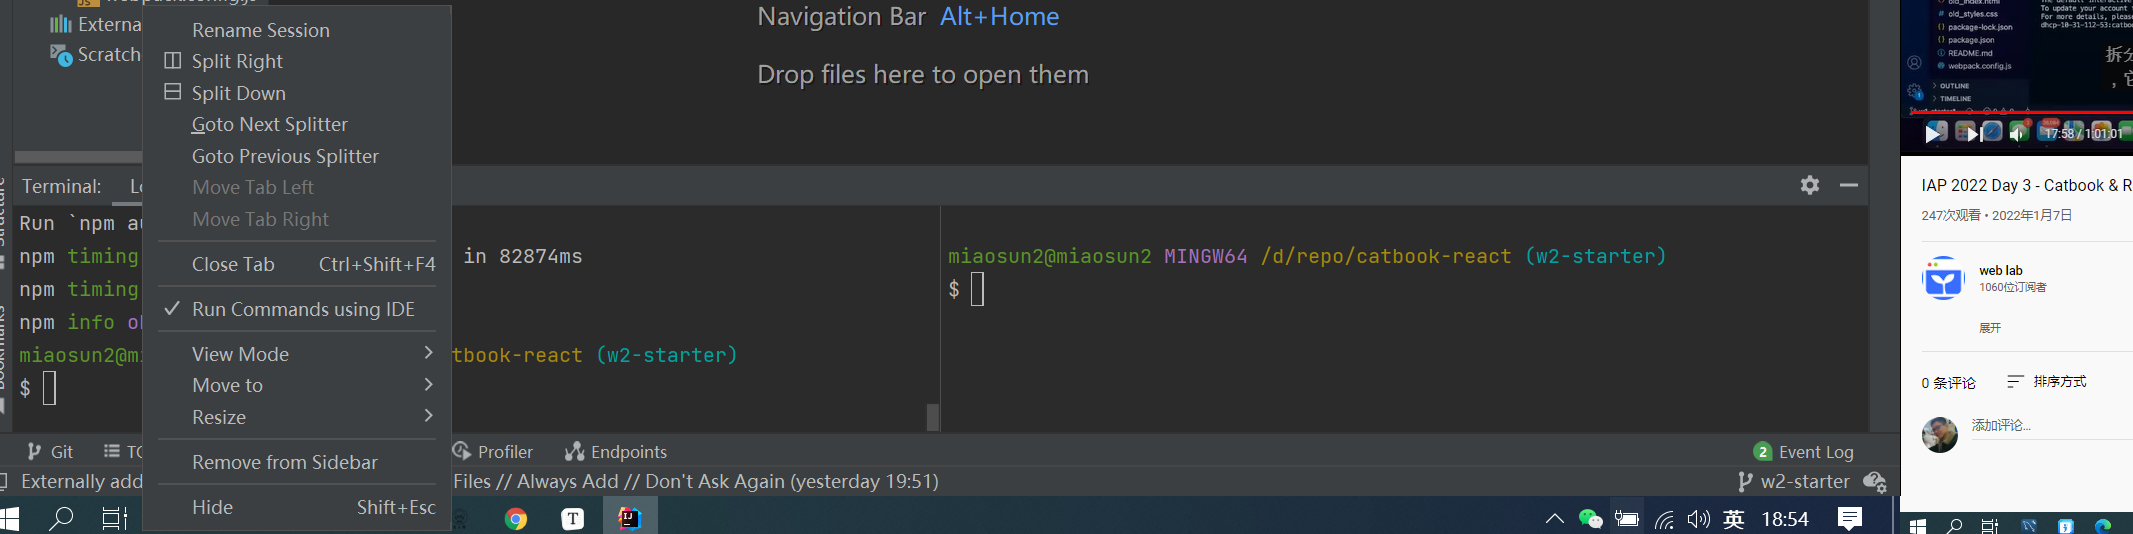Seek on the red video progress bar
This screenshot has width=2133, height=534.
(2021, 113)
